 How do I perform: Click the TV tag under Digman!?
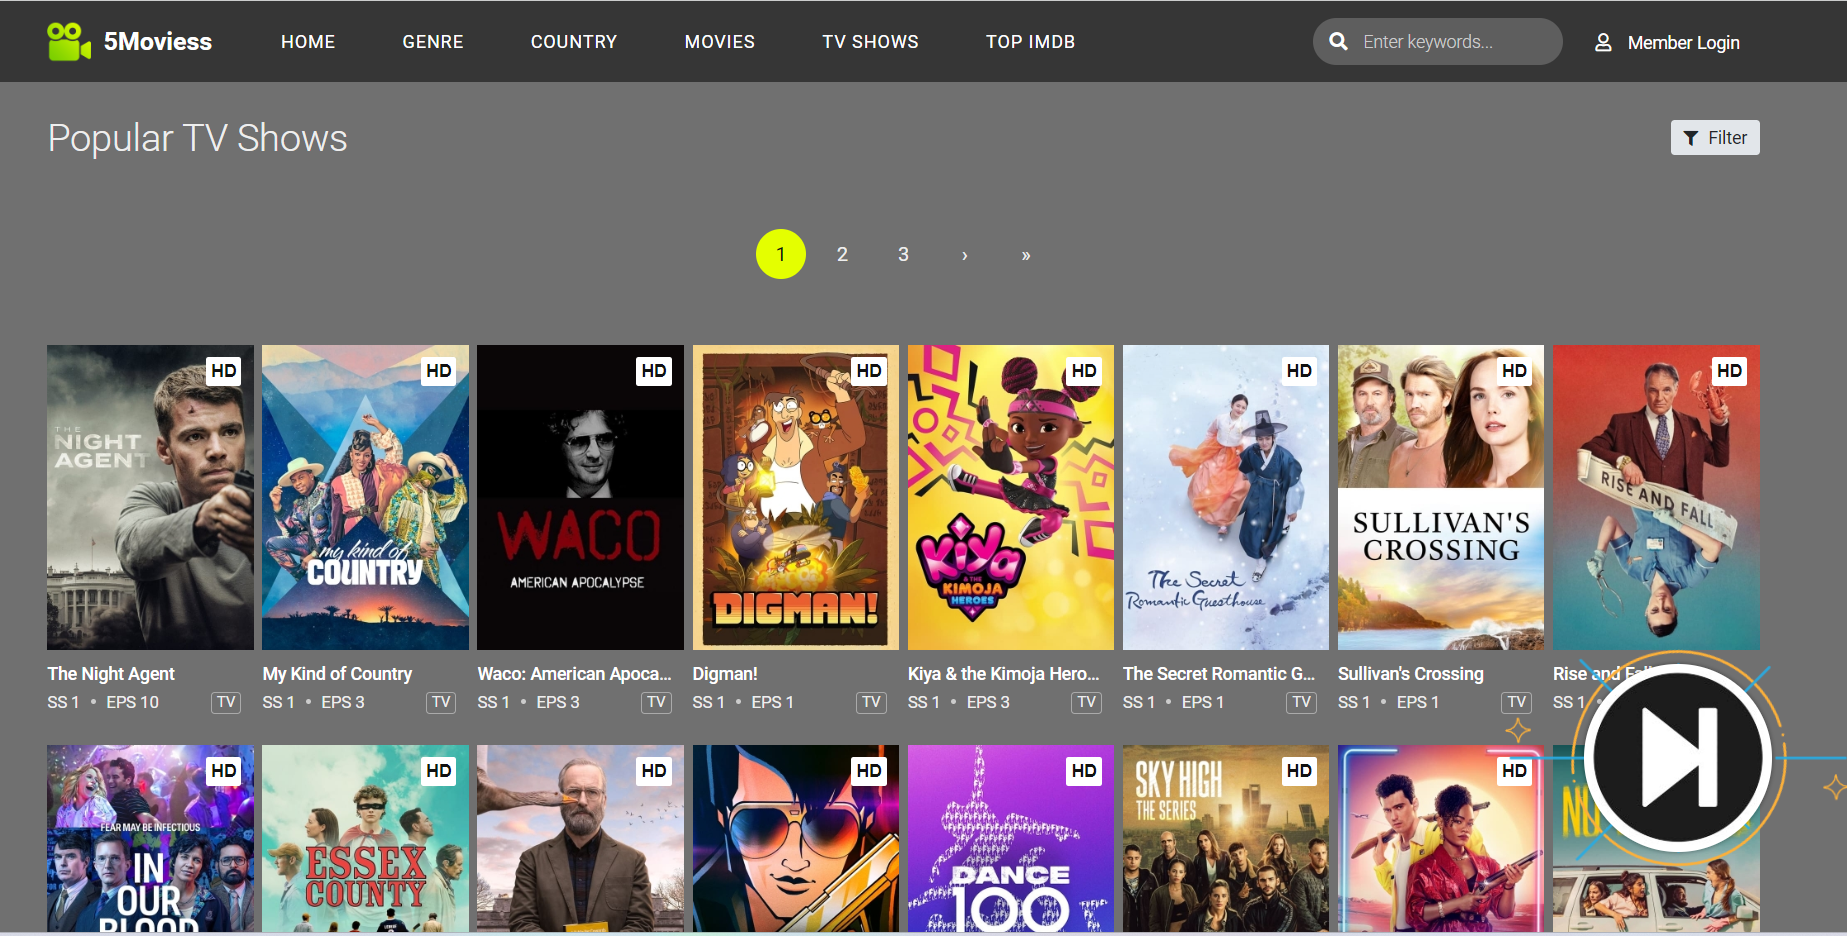871,702
